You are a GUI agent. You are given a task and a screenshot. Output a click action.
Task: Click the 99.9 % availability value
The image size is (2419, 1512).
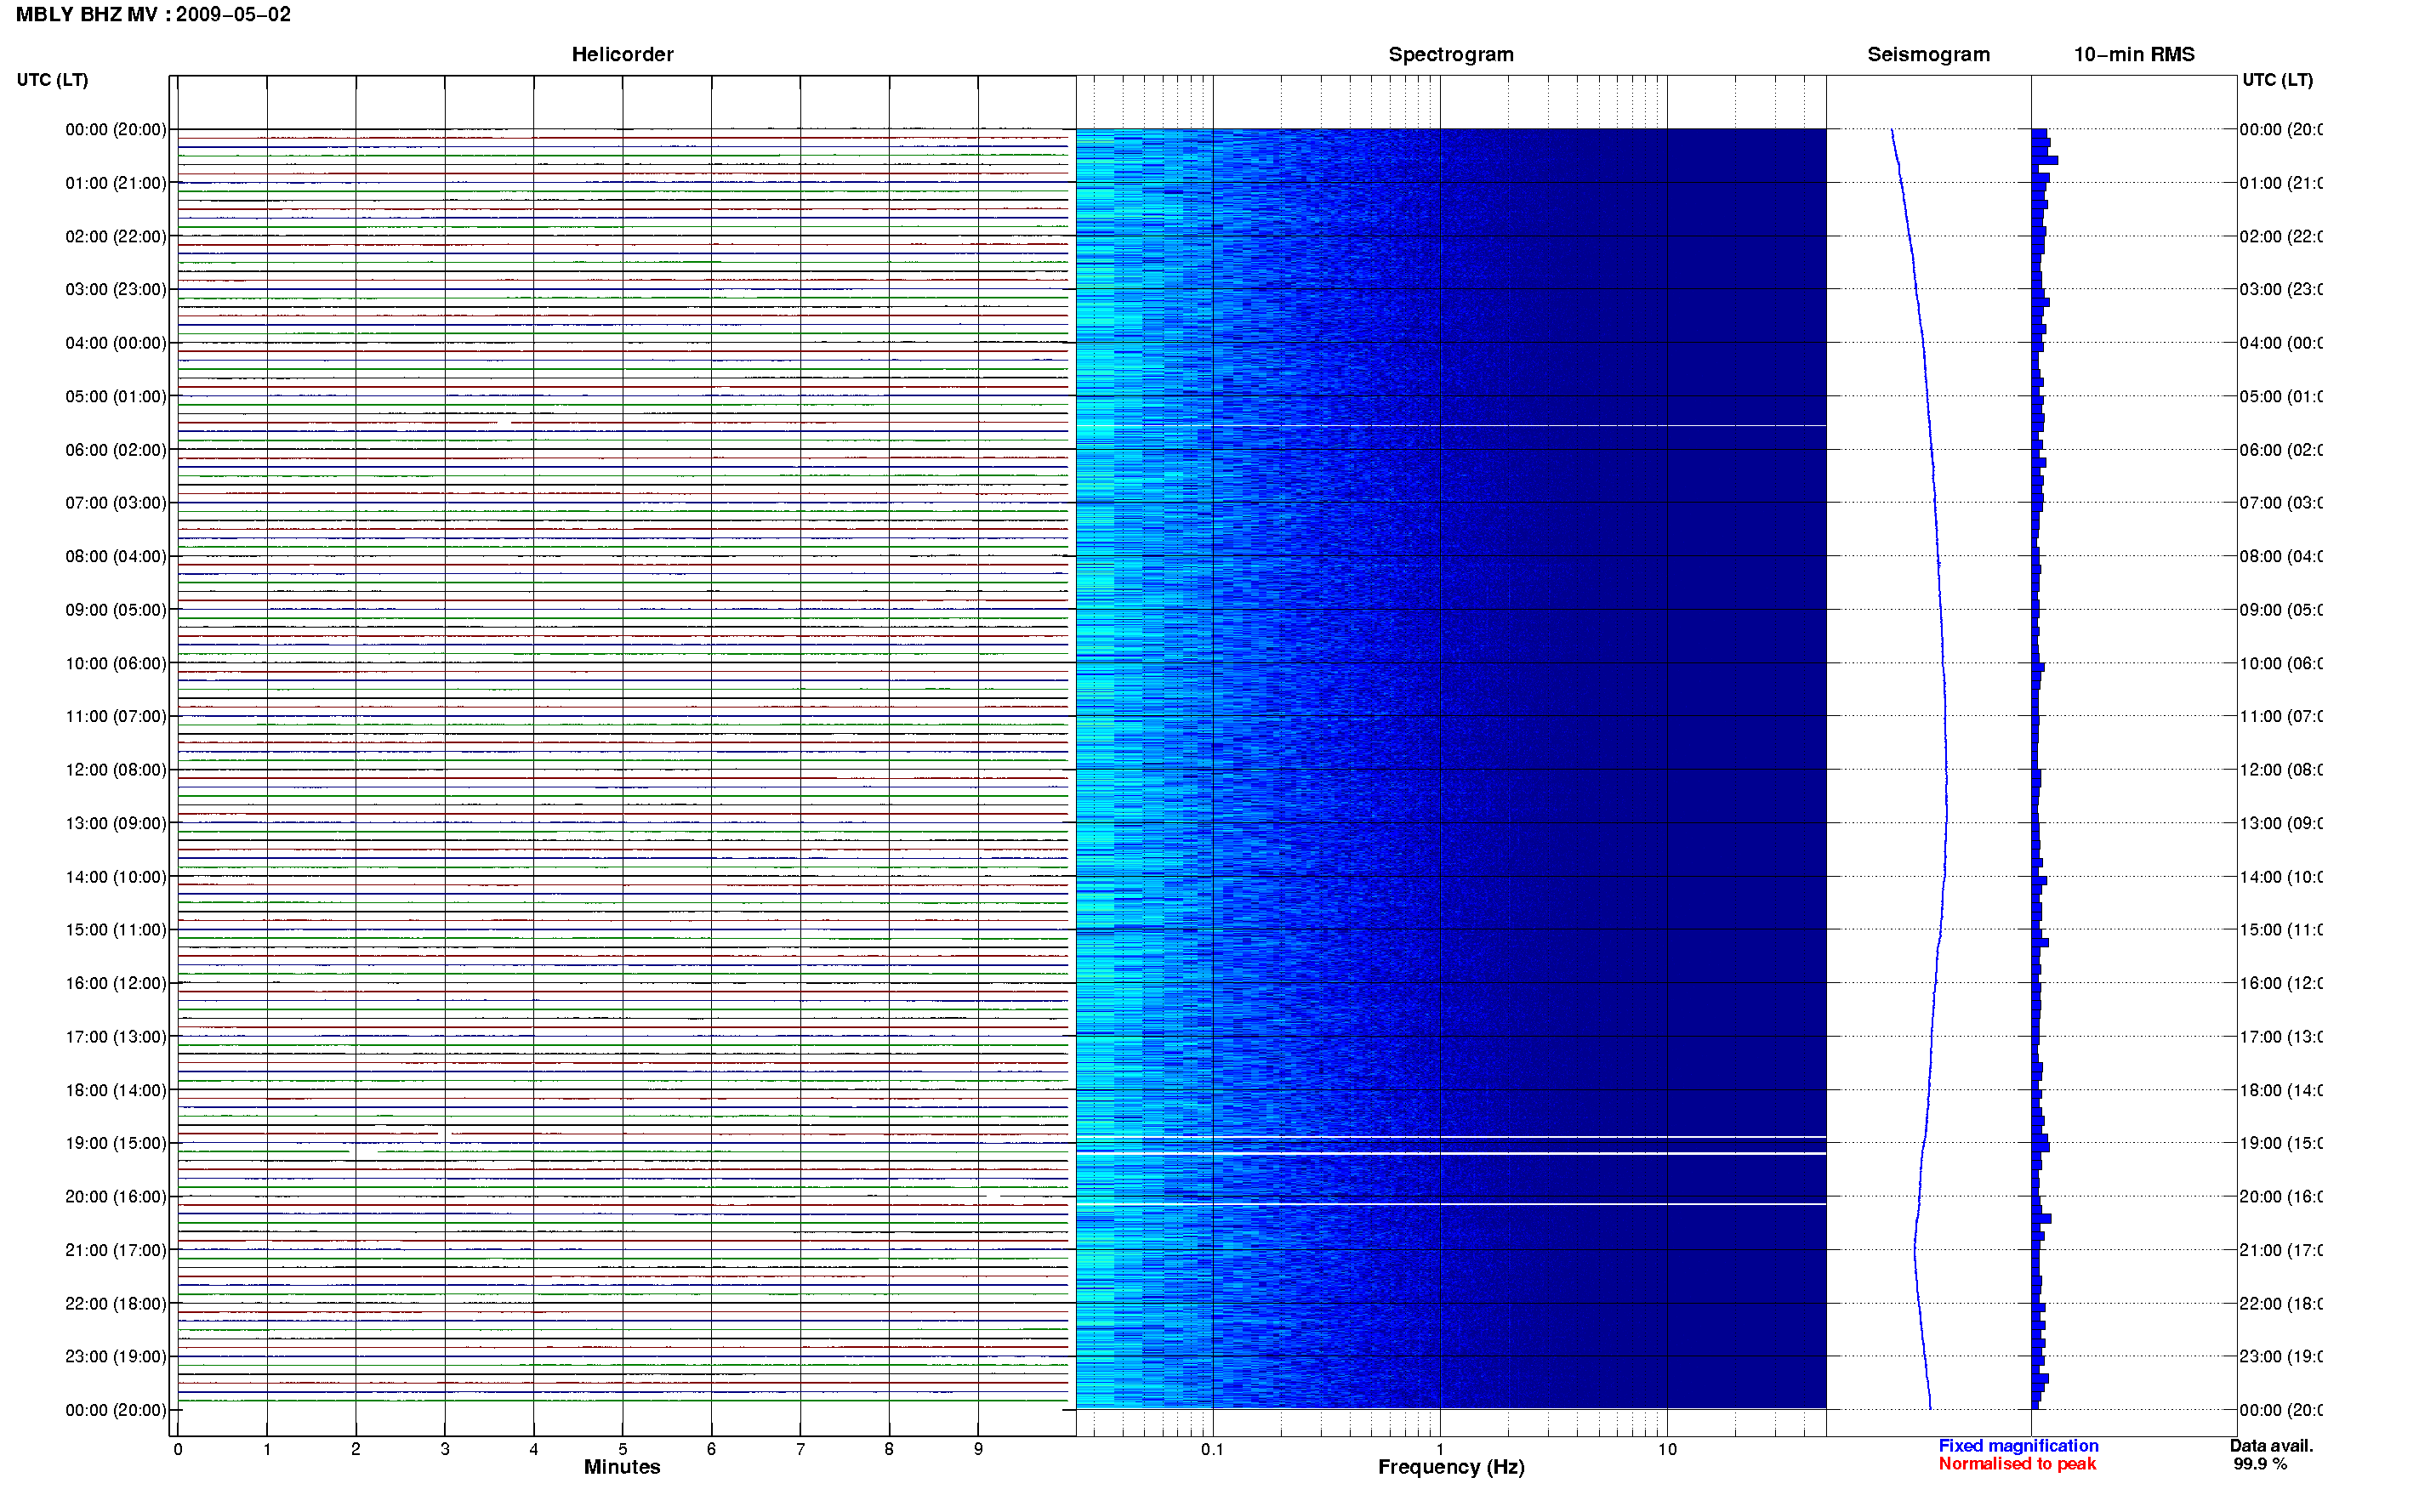coord(2260,1464)
